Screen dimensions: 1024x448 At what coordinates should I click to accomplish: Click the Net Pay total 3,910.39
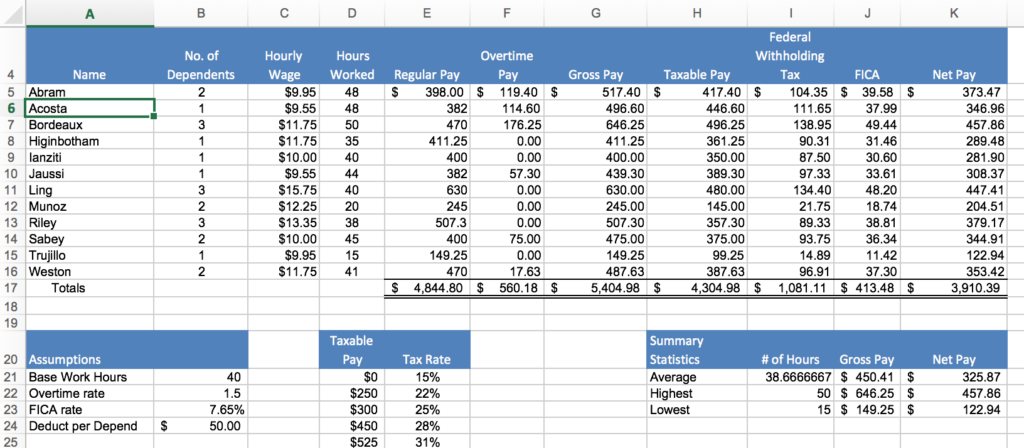tap(955, 288)
